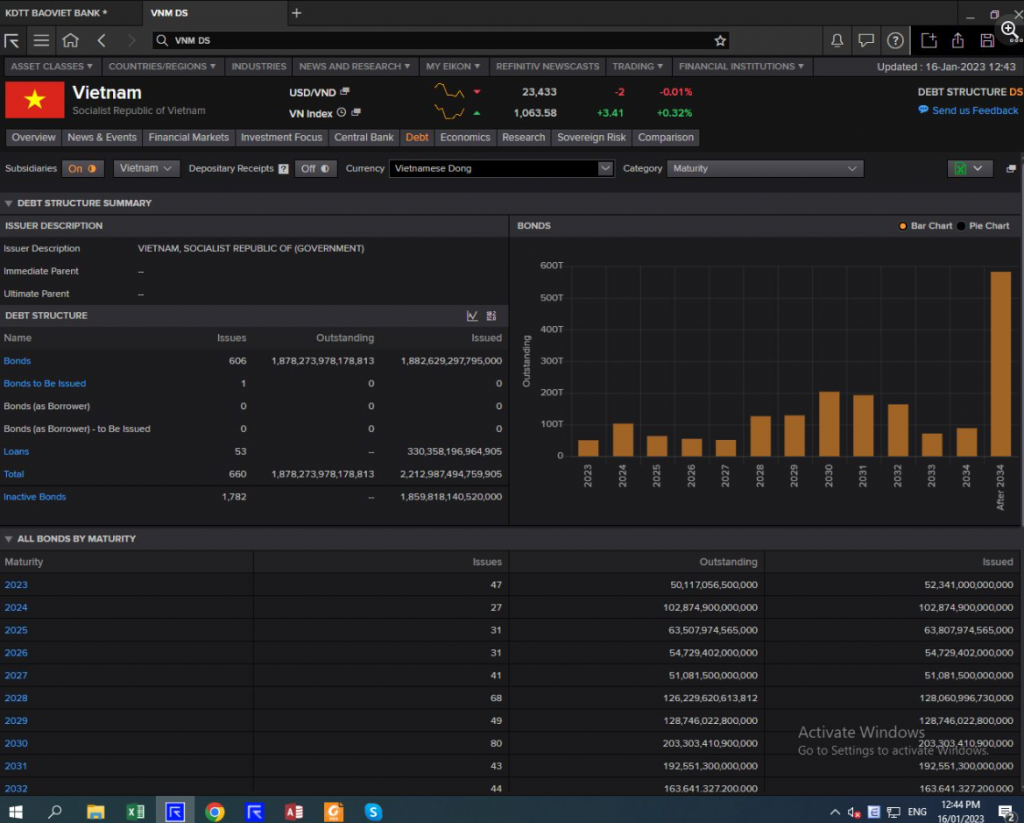This screenshot has height=823, width=1024.
Task: Open the Currency Vietnamese Dong dropdown
Action: click(501, 169)
